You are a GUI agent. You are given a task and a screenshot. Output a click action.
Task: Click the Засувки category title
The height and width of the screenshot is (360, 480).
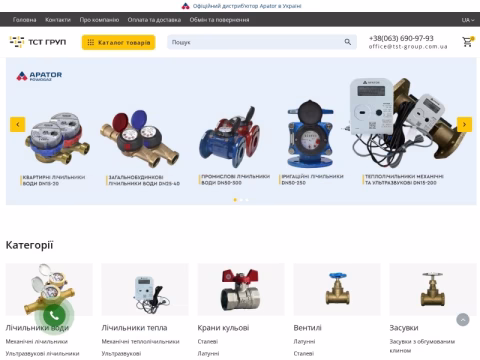tap(404, 328)
